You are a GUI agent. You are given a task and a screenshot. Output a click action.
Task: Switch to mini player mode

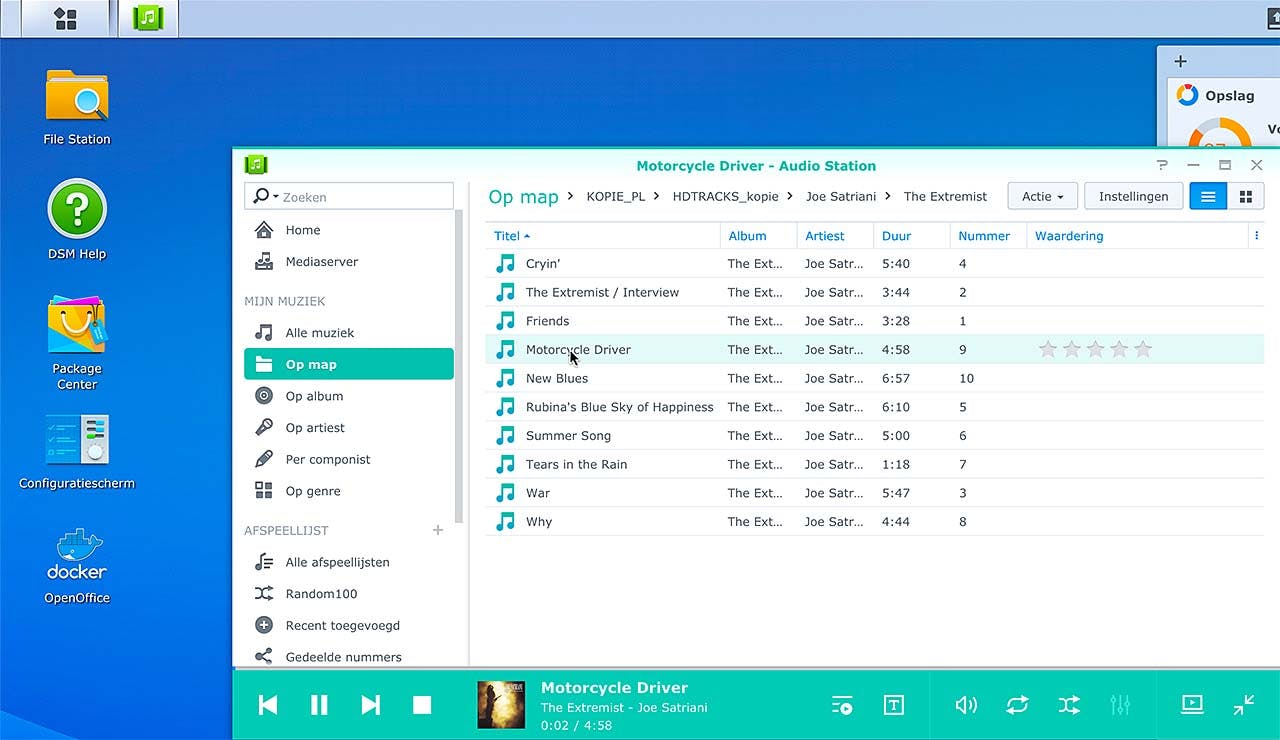pos(1244,705)
